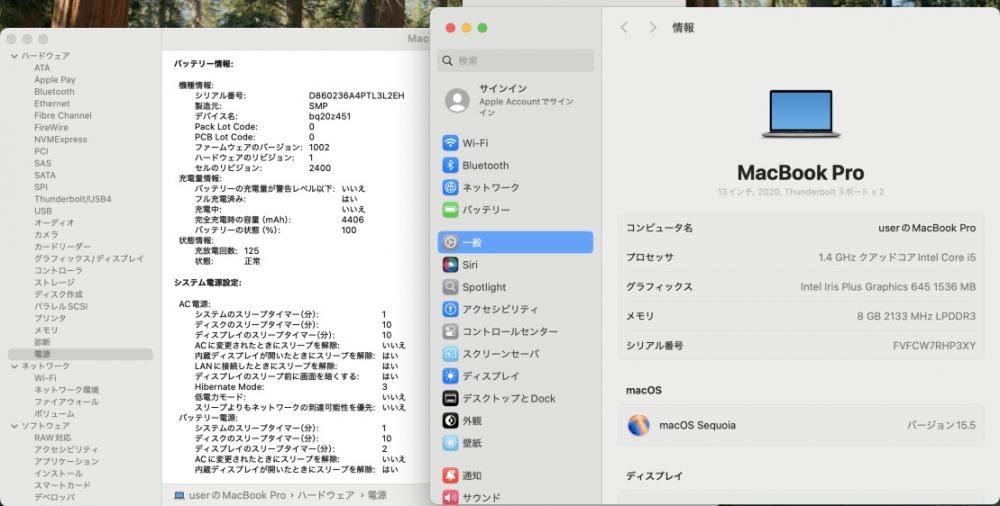Select FireWire tree item
1000x506 pixels.
[51, 128]
